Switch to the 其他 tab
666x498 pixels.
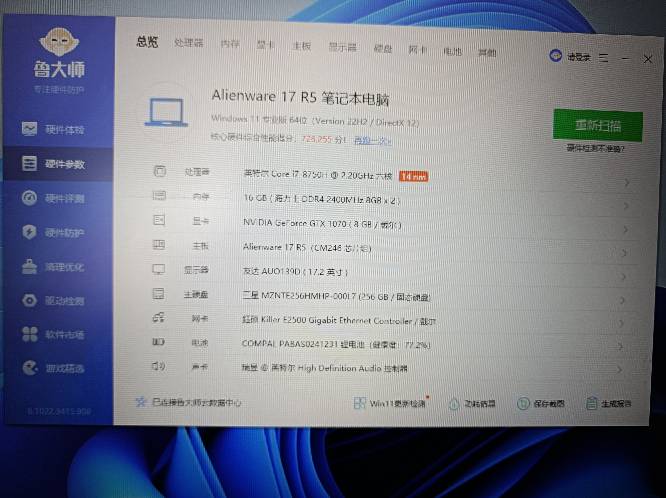pyautogui.click(x=487, y=53)
